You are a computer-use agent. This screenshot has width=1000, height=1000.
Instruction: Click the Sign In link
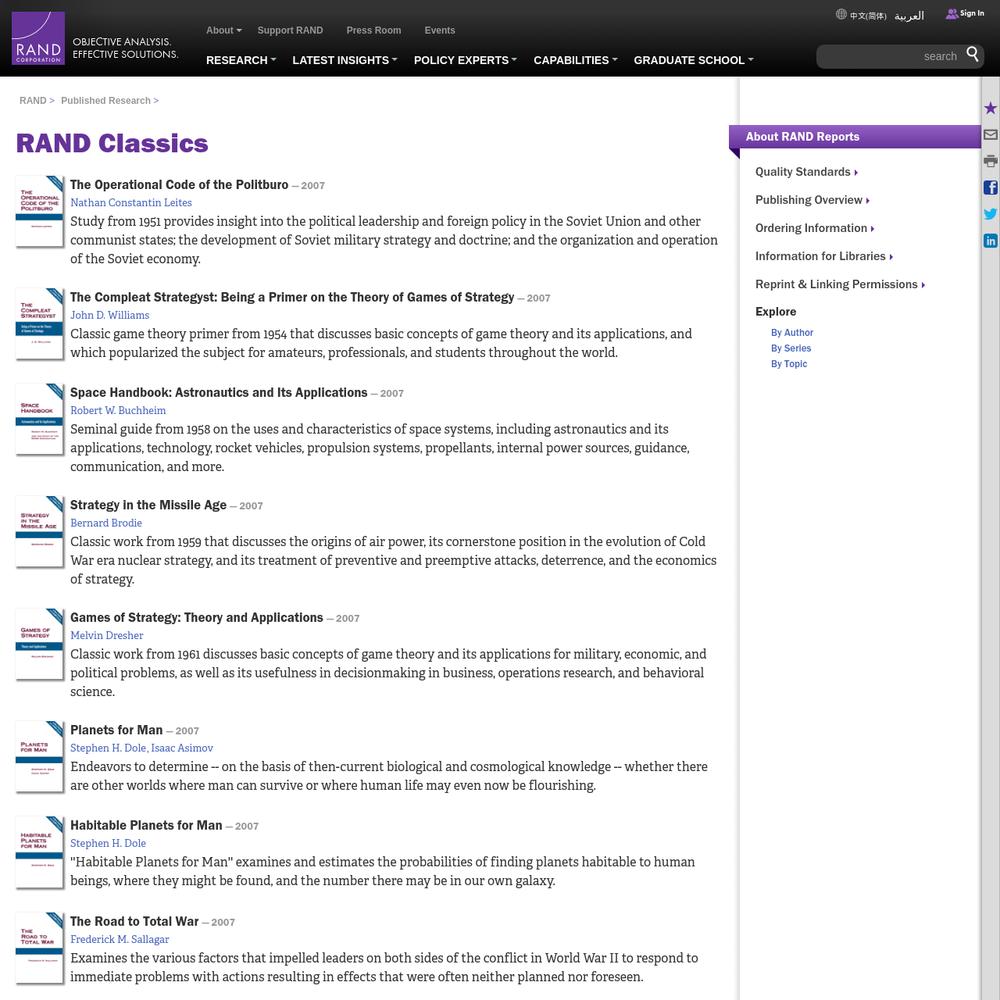(971, 13)
